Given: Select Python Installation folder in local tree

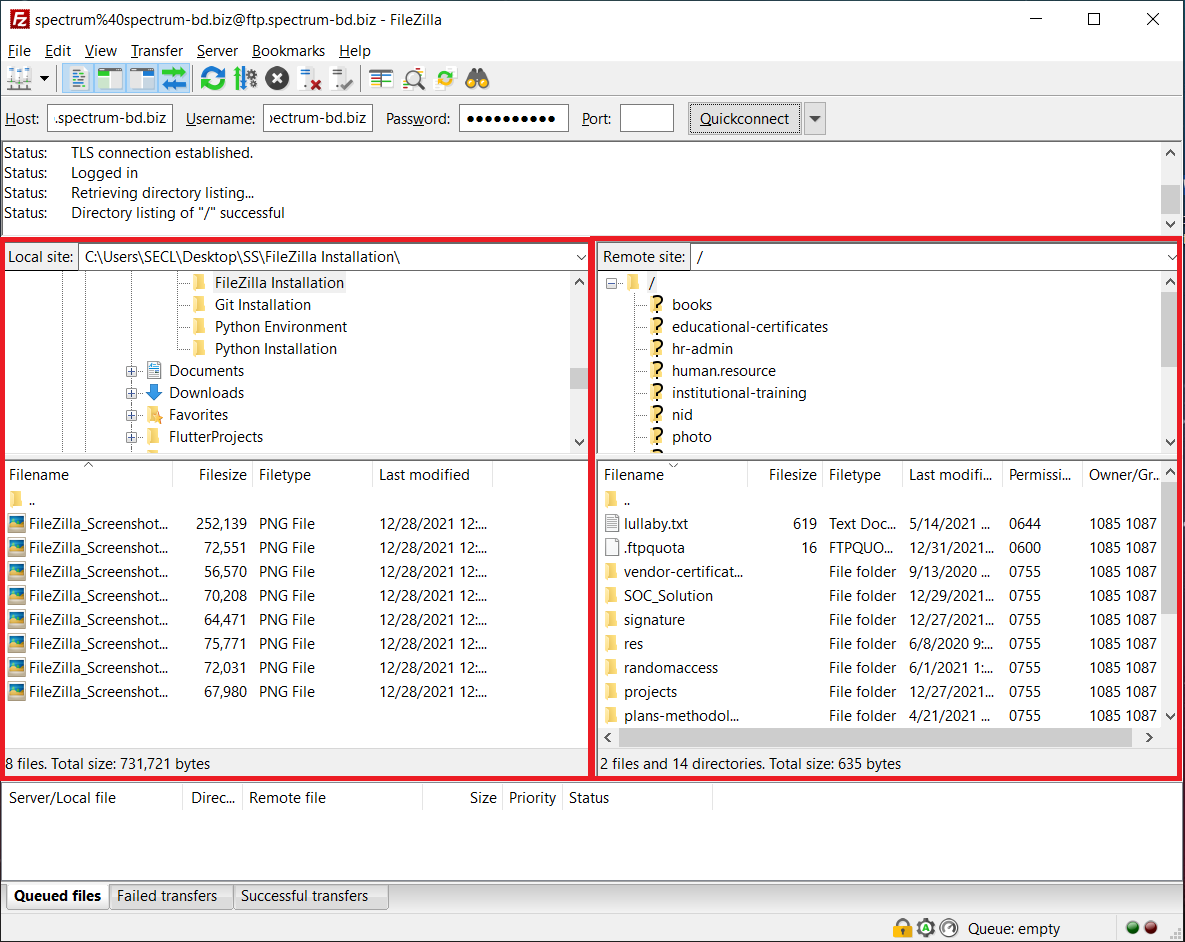Looking at the screenshot, I should coord(275,349).
